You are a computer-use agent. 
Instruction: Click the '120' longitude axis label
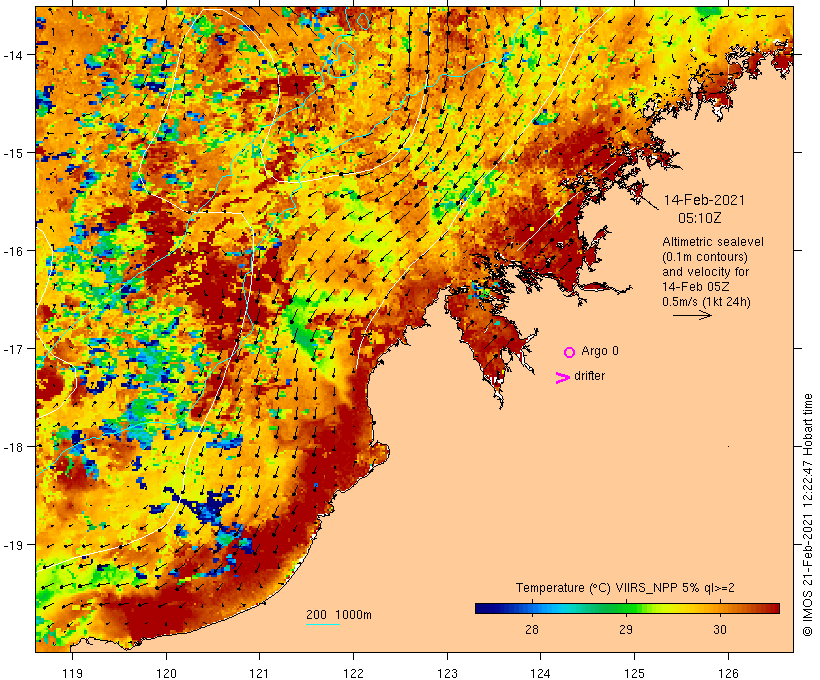166,673
